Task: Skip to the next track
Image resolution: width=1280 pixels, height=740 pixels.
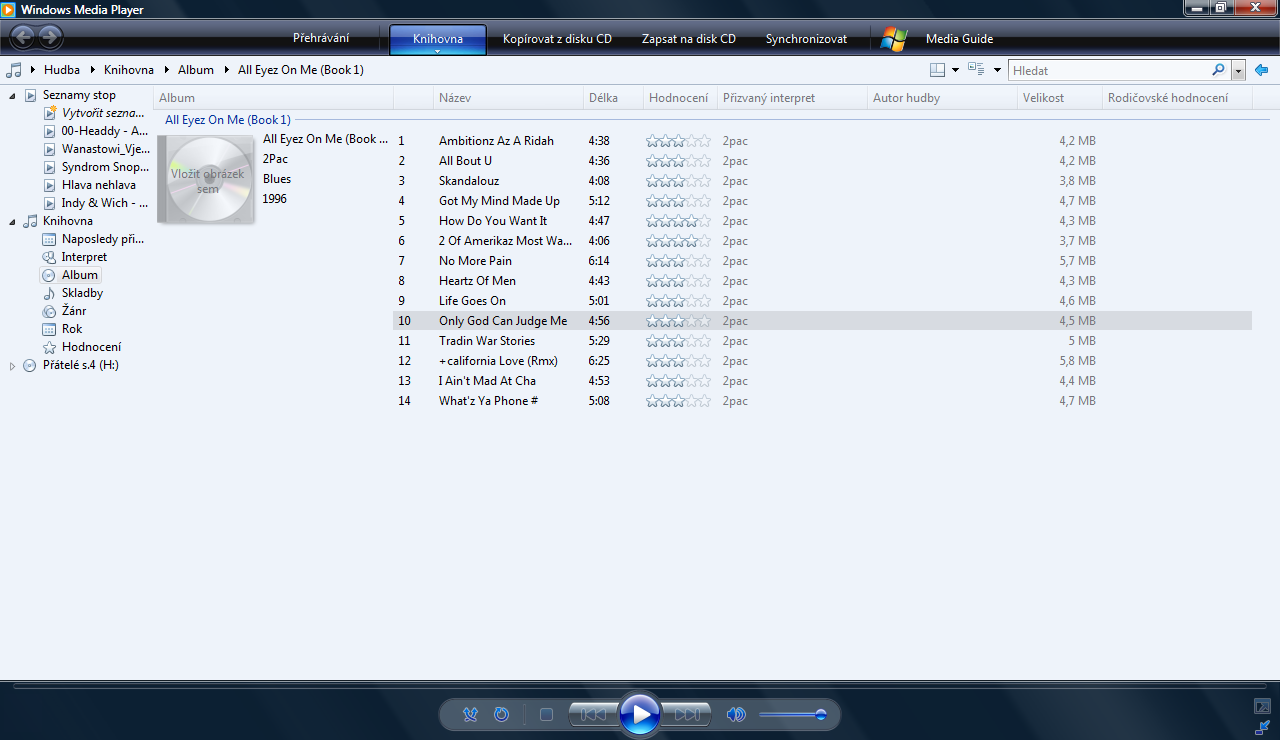Action: point(687,715)
